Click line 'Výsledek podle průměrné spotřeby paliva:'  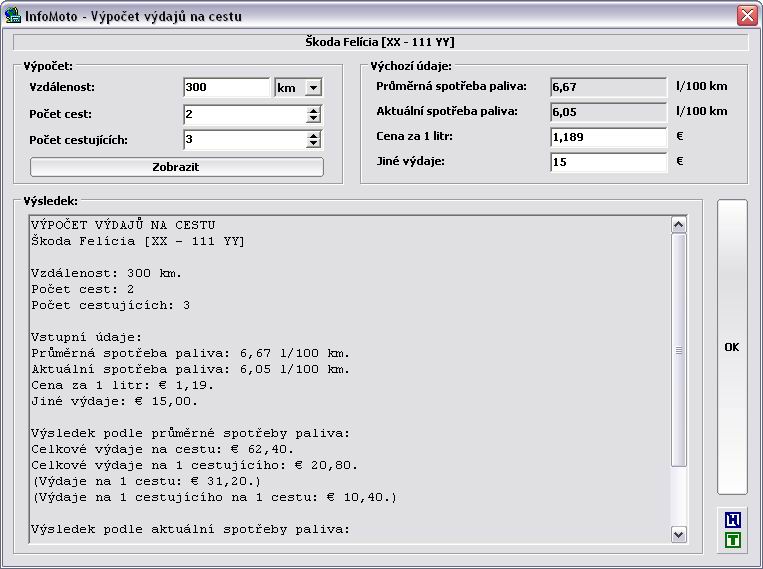191,433
